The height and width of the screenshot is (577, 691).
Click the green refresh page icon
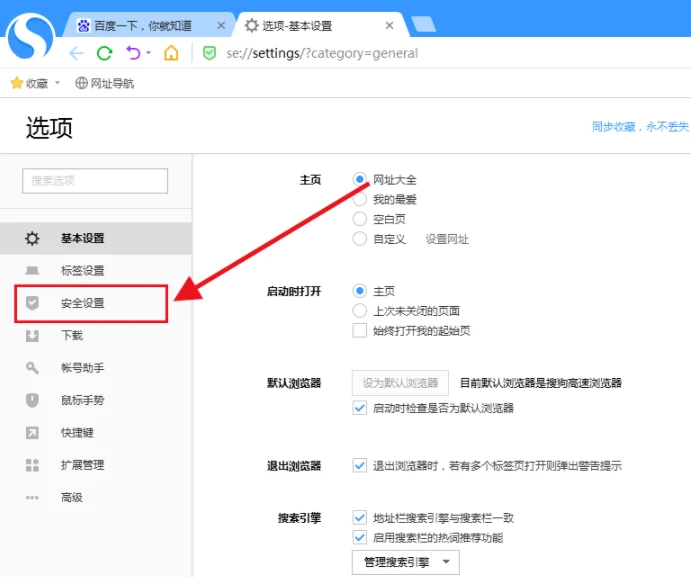pos(104,53)
